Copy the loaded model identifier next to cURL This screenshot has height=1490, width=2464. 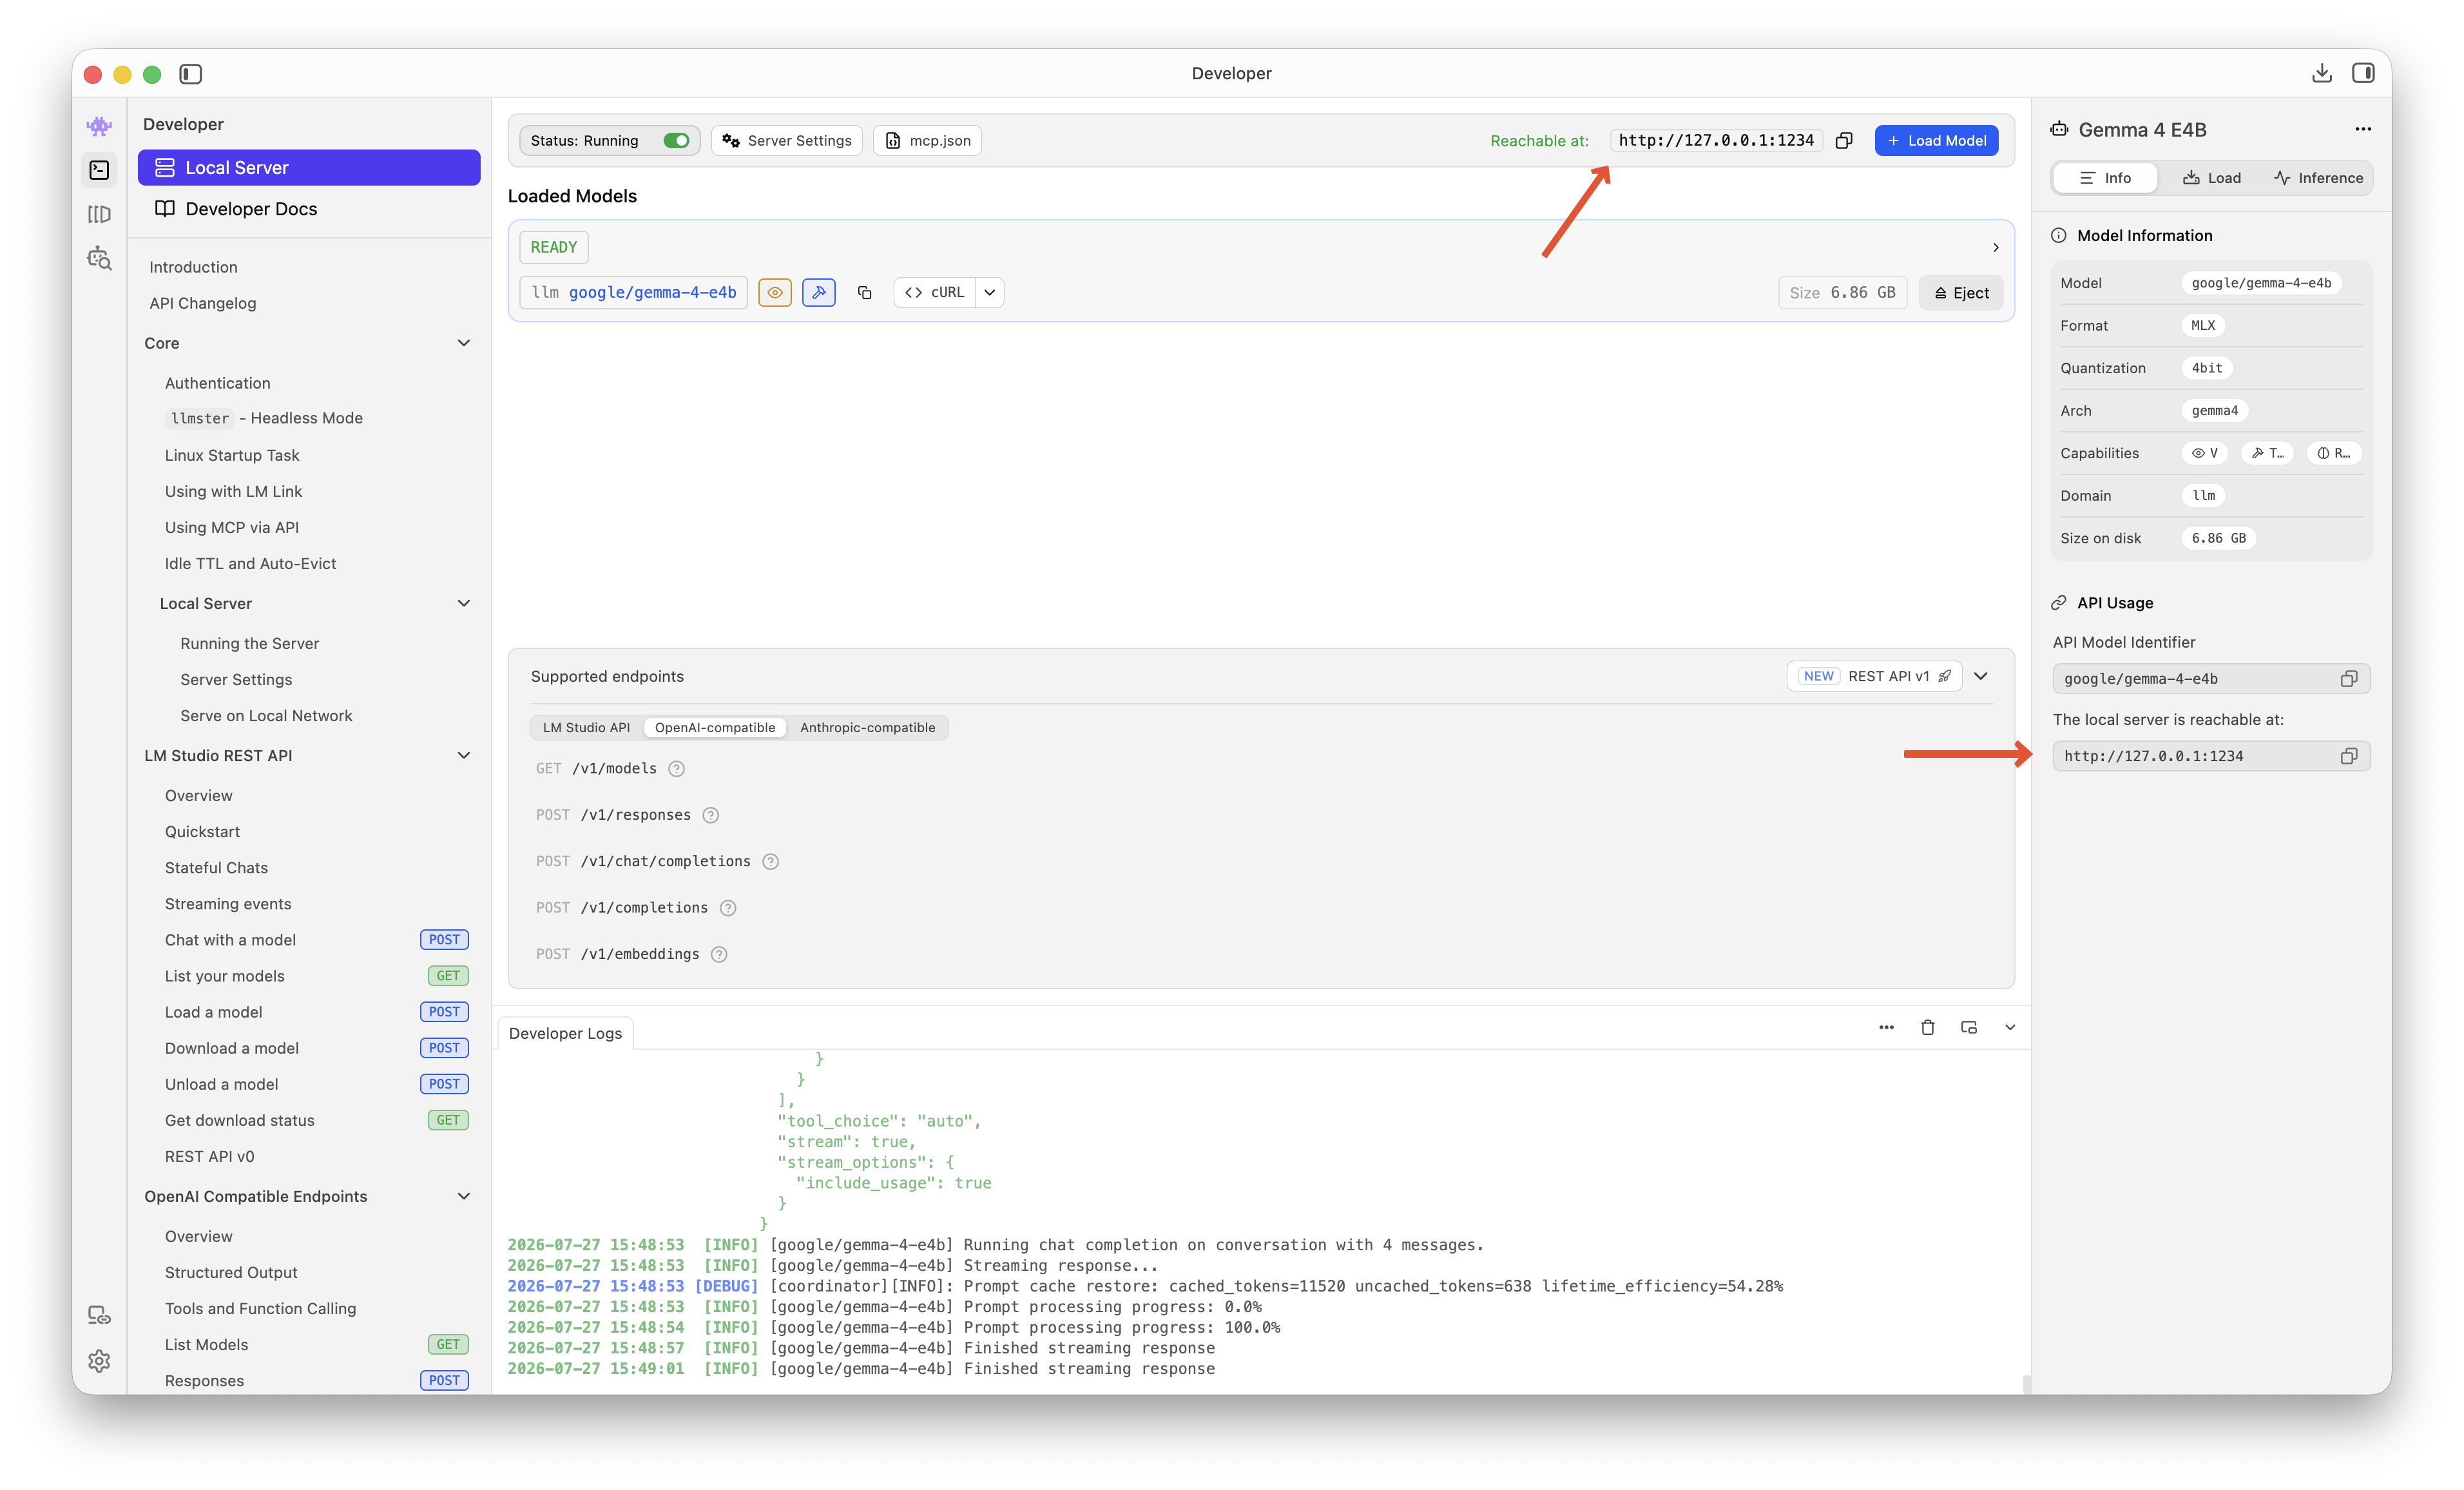[x=865, y=293]
